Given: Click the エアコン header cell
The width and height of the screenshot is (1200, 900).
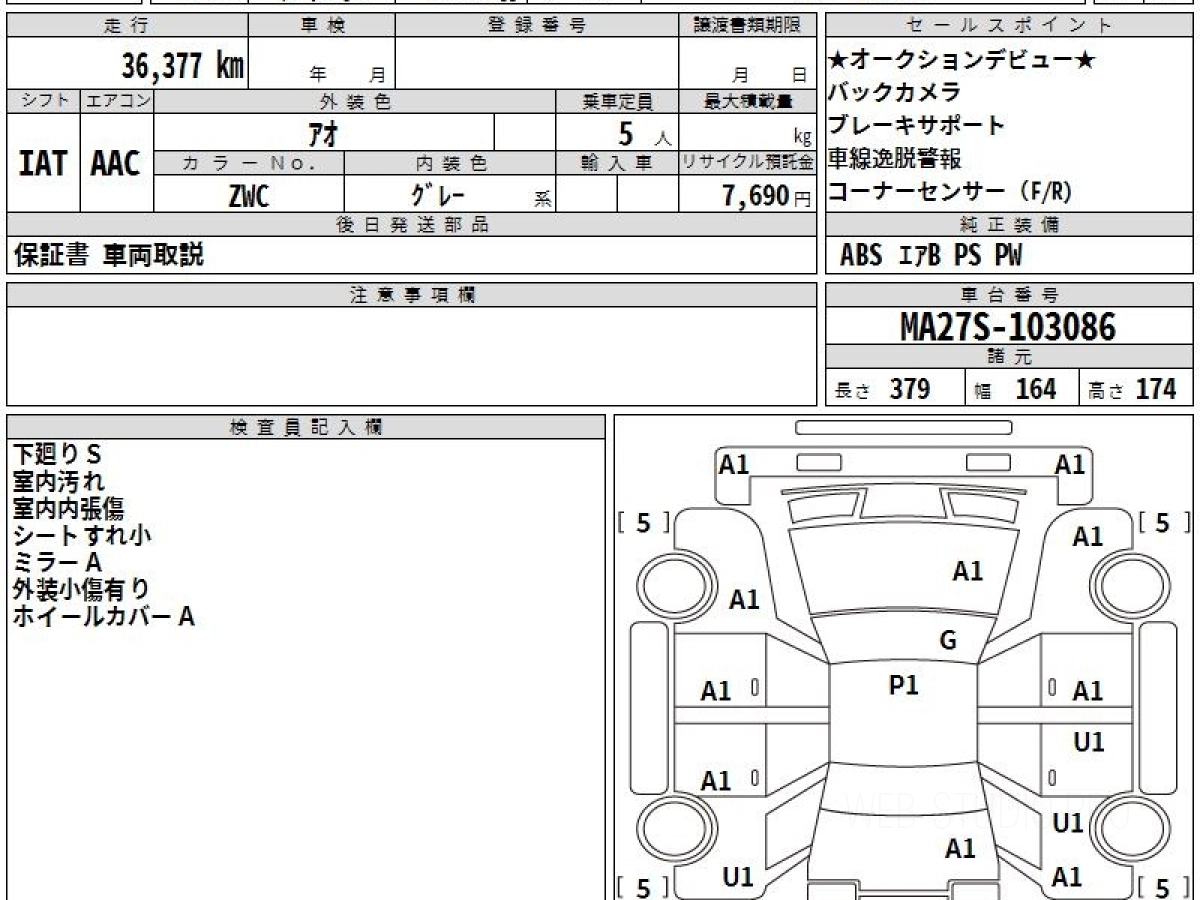Looking at the screenshot, I should (x=118, y=101).
